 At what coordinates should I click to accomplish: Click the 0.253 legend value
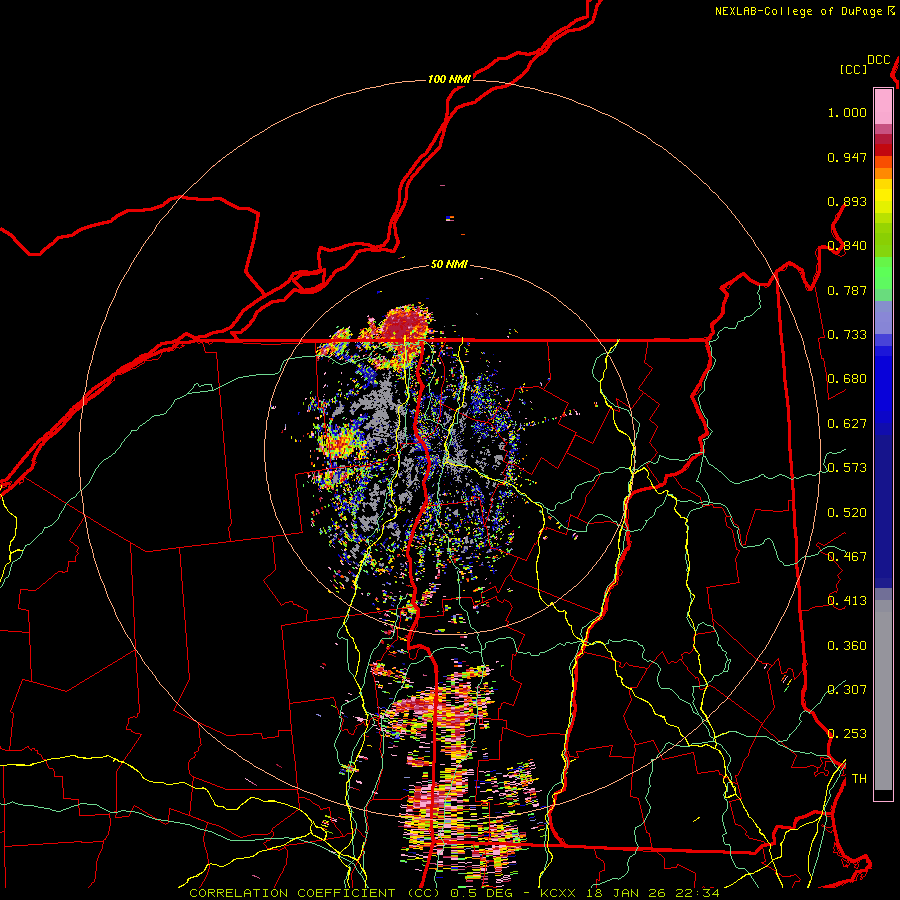847,734
